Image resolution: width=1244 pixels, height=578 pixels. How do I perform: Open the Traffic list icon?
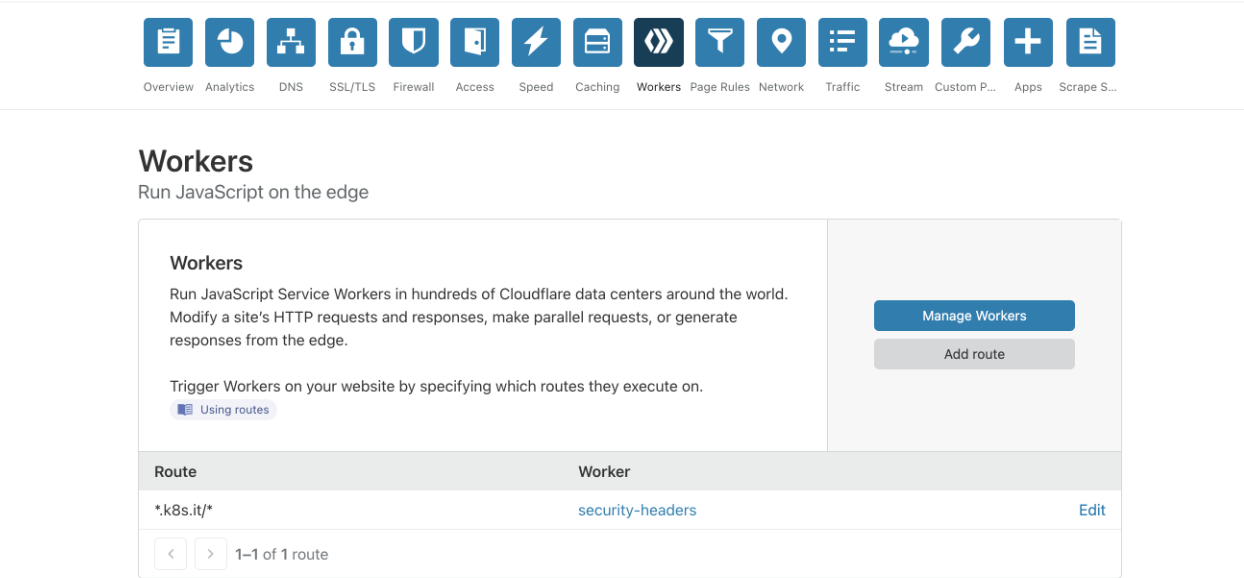click(x=843, y=42)
